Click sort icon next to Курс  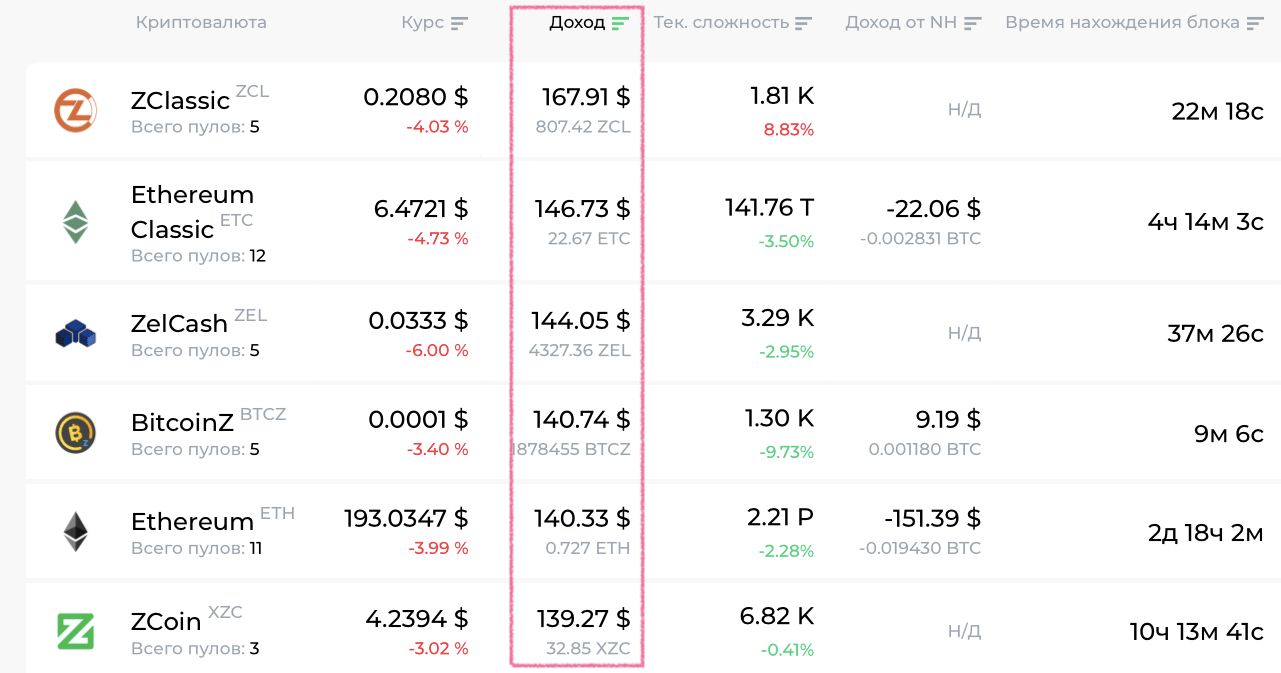(459, 23)
